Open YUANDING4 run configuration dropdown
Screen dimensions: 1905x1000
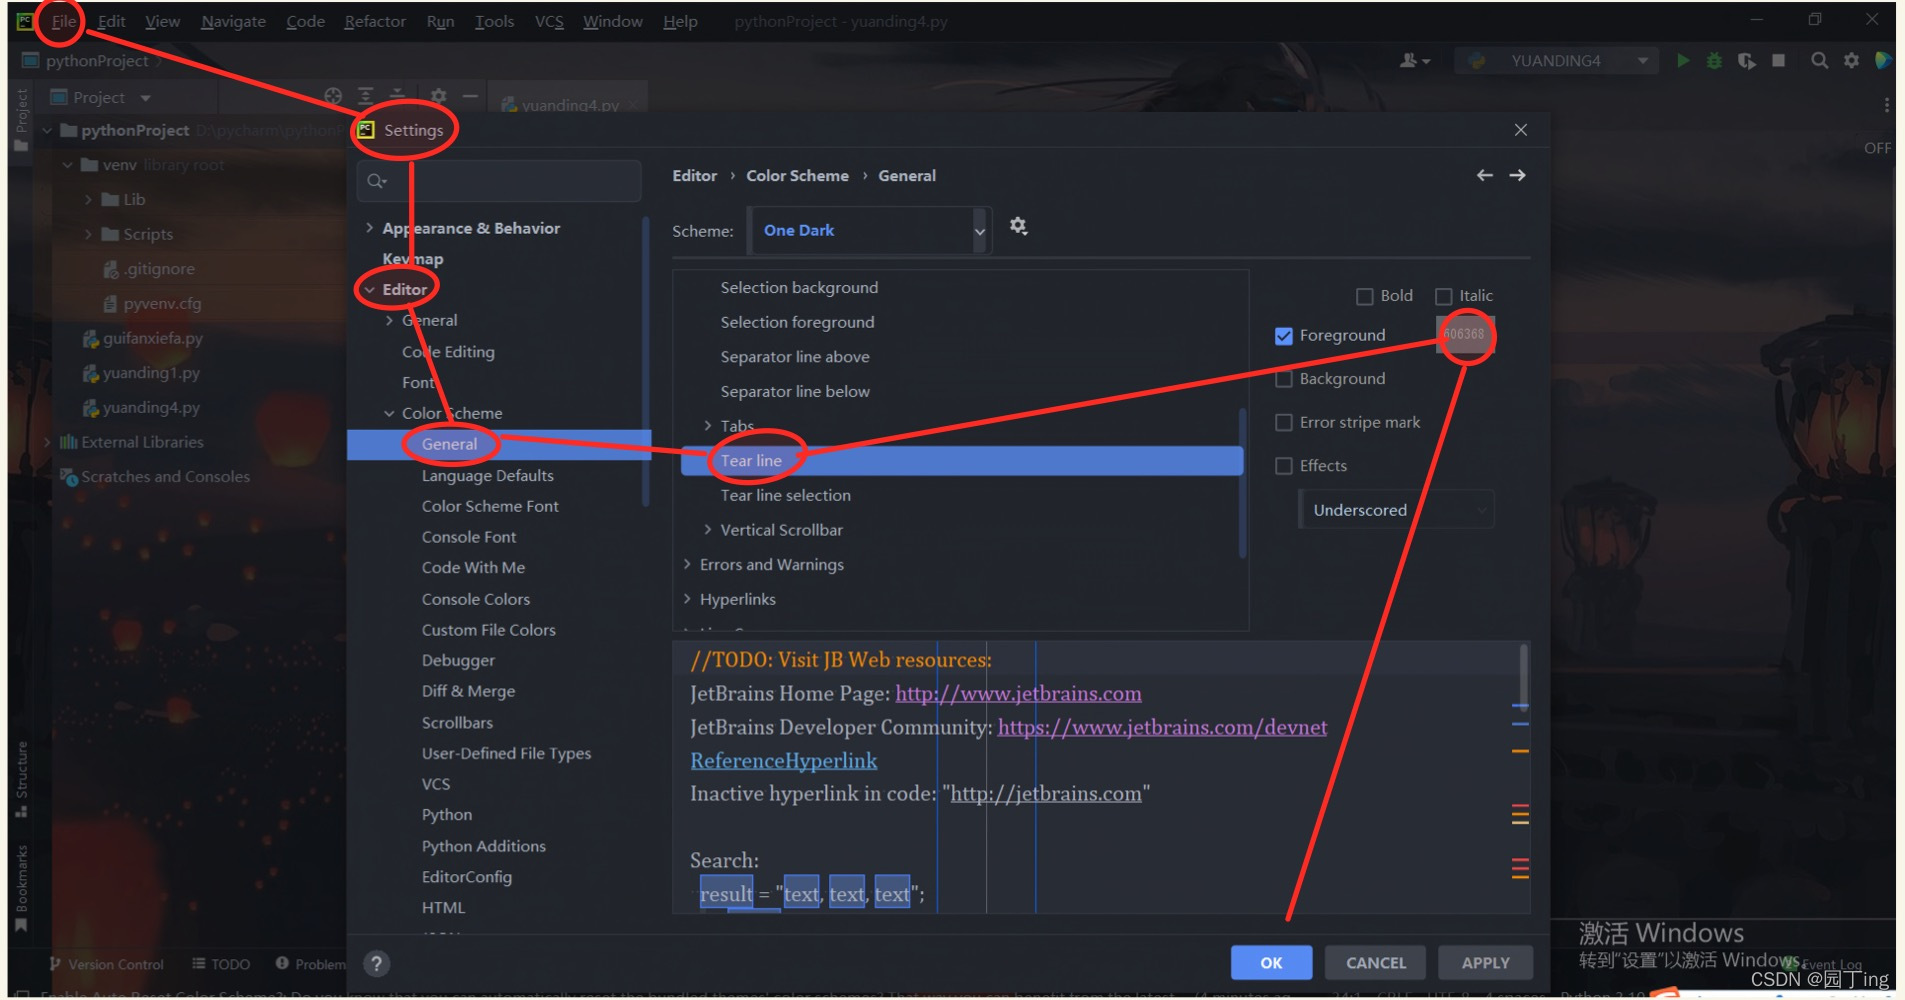tap(1556, 61)
